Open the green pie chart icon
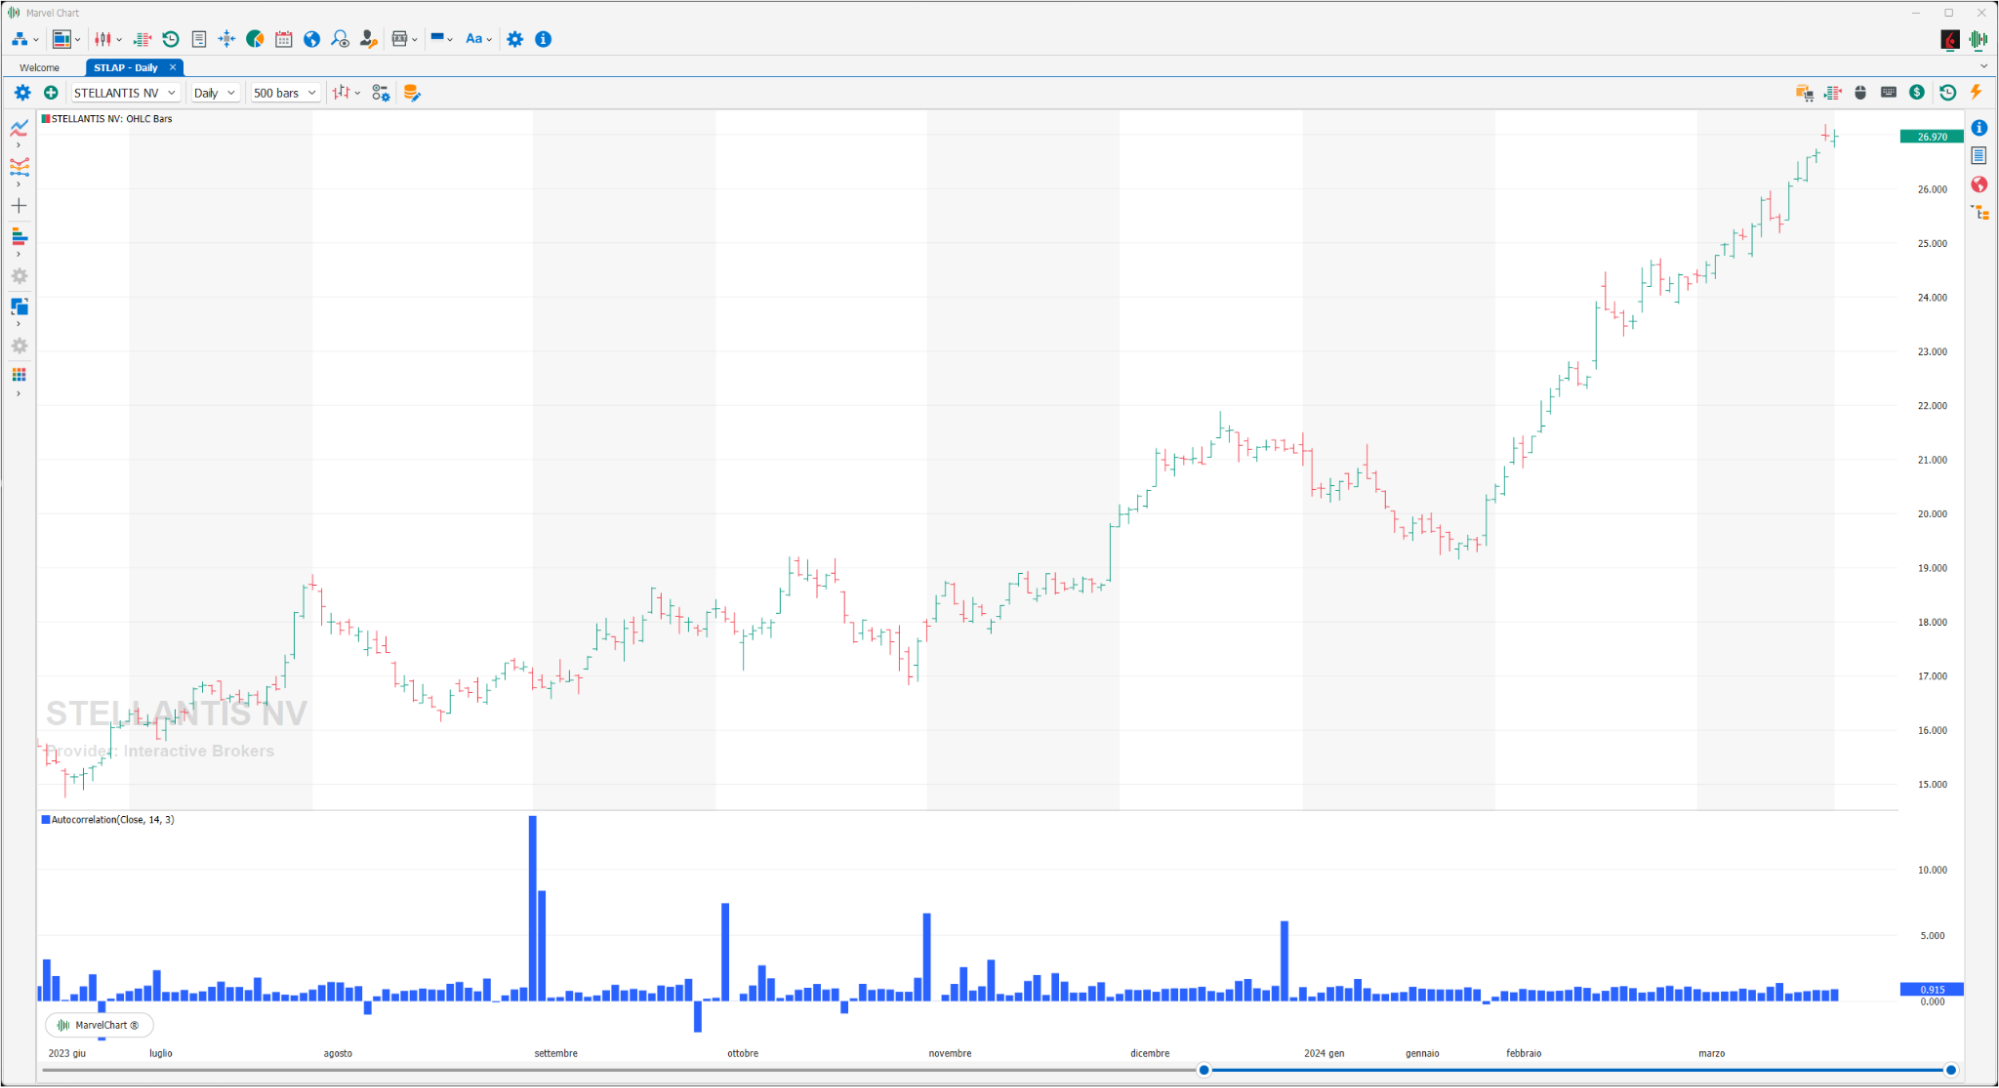 255,39
